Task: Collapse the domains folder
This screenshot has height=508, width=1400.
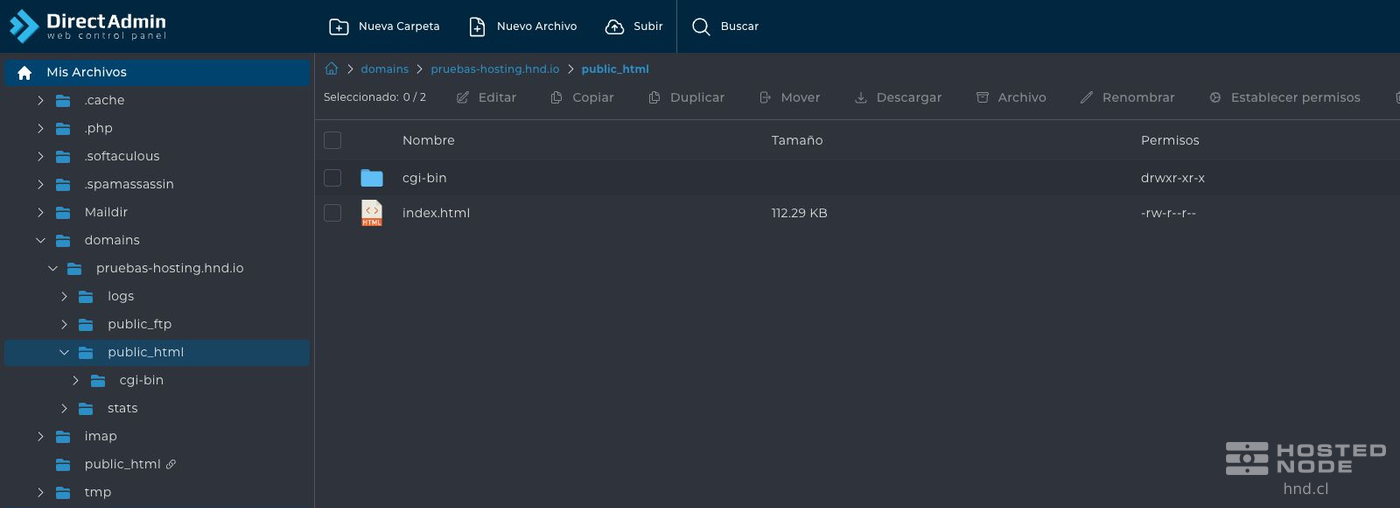Action: click(x=41, y=241)
